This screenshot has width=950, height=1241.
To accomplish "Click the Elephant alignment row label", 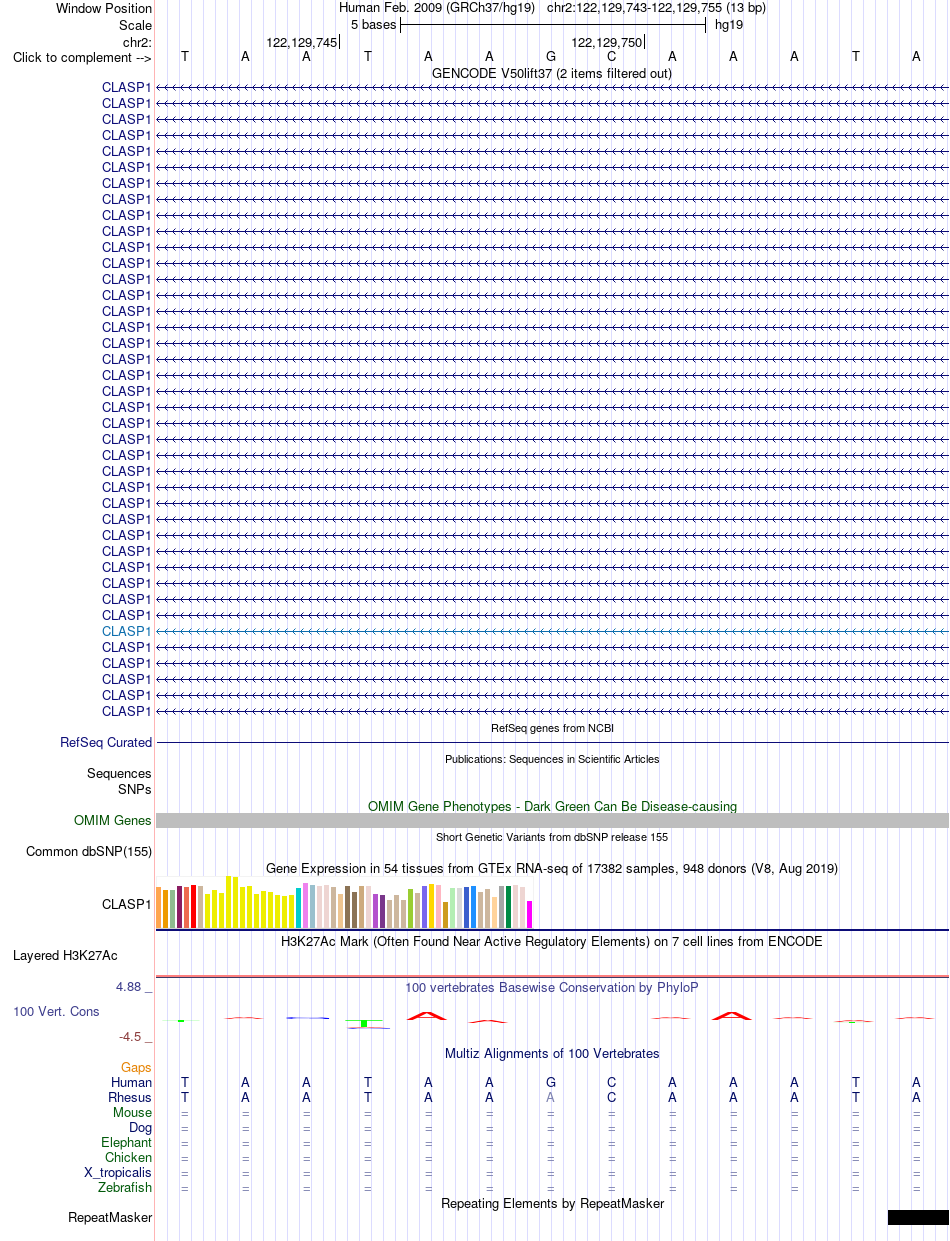I will pos(127,1142).
